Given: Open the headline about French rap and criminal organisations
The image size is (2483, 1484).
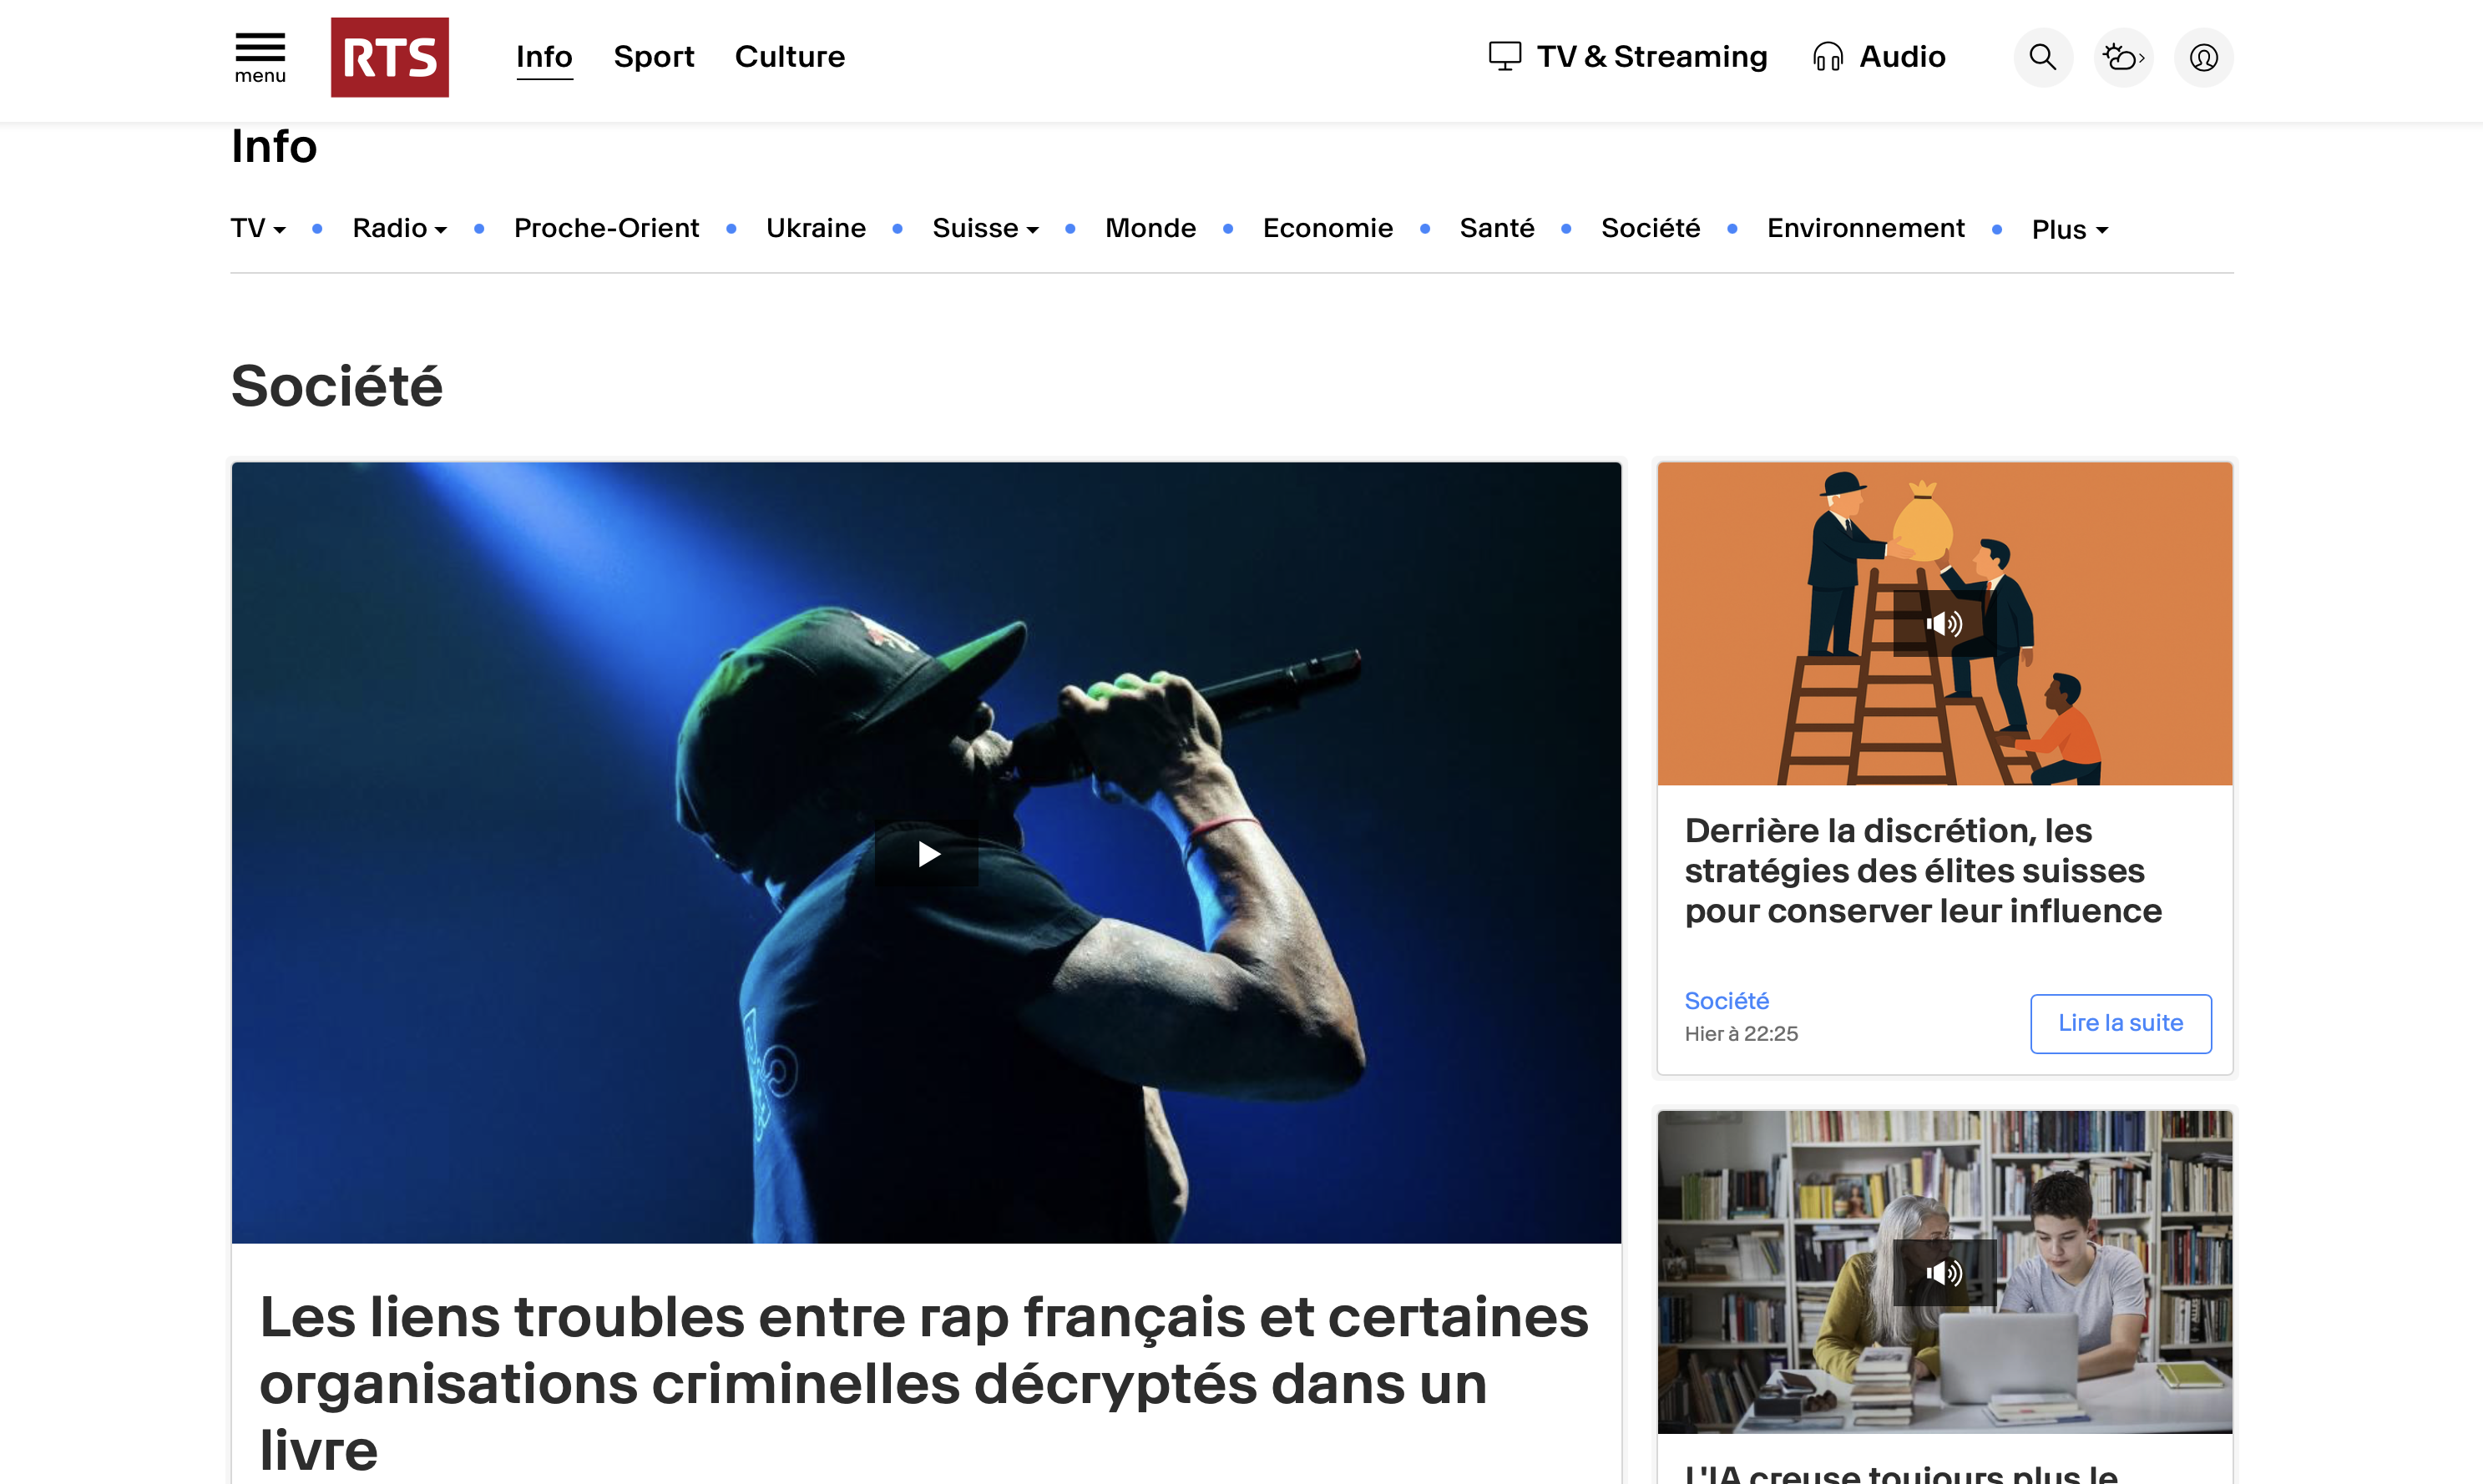Looking at the screenshot, I should tap(924, 1382).
